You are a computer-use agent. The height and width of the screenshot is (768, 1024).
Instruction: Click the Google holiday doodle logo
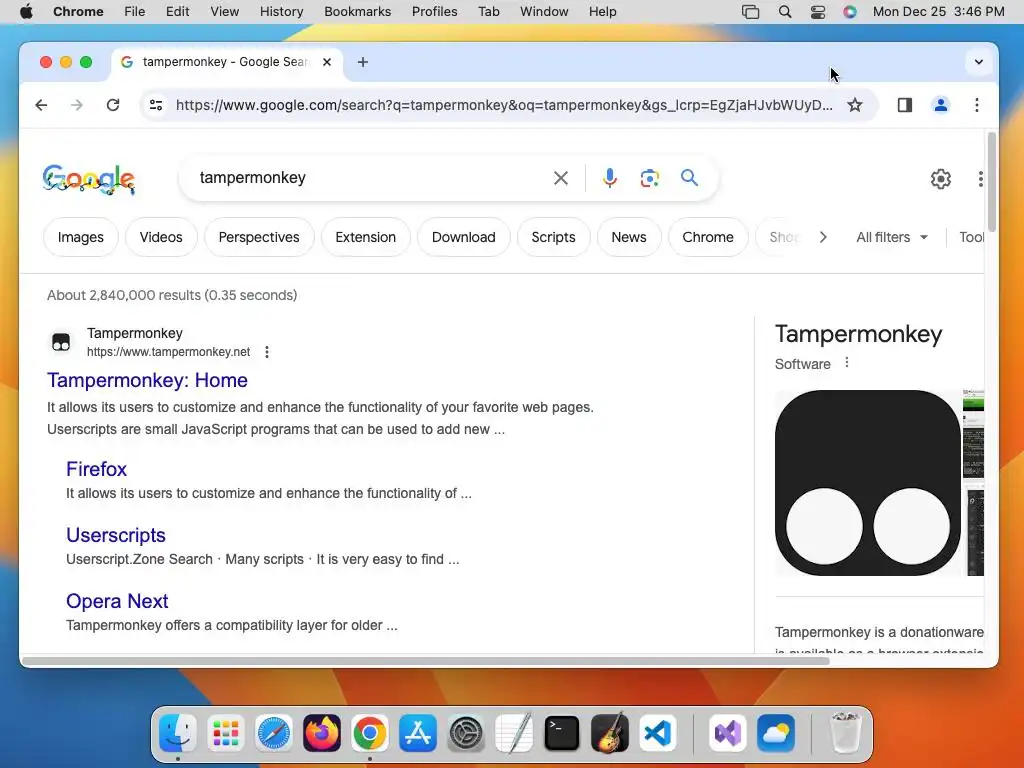pos(89,180)
